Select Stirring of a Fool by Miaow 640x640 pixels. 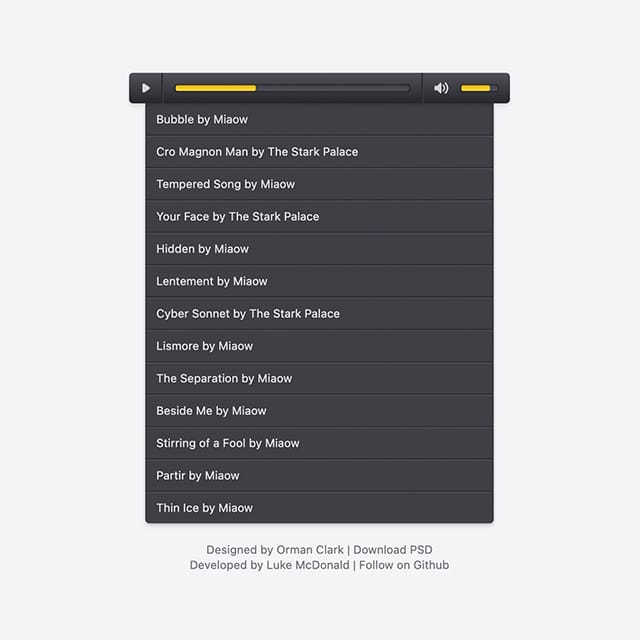click(x=319, y=443)
